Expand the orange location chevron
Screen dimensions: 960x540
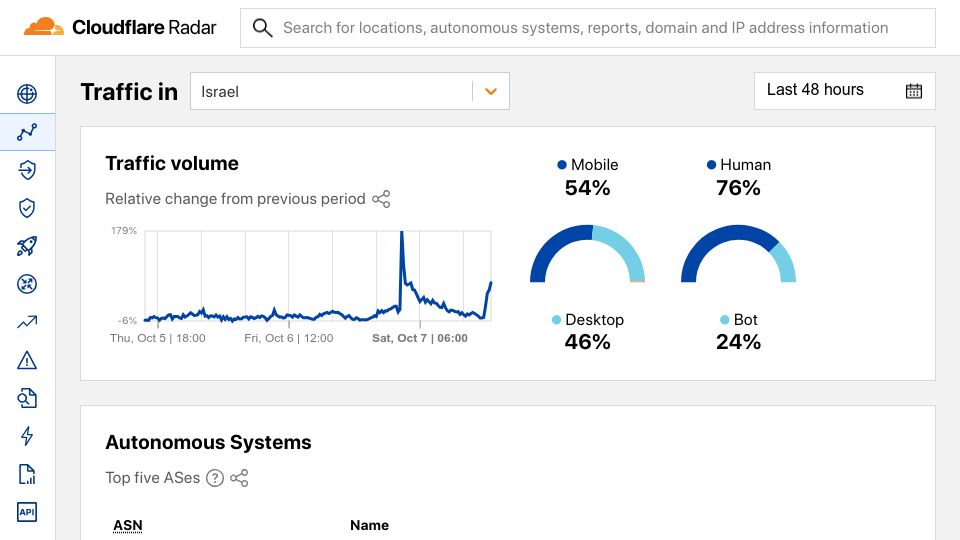(490, 91)
